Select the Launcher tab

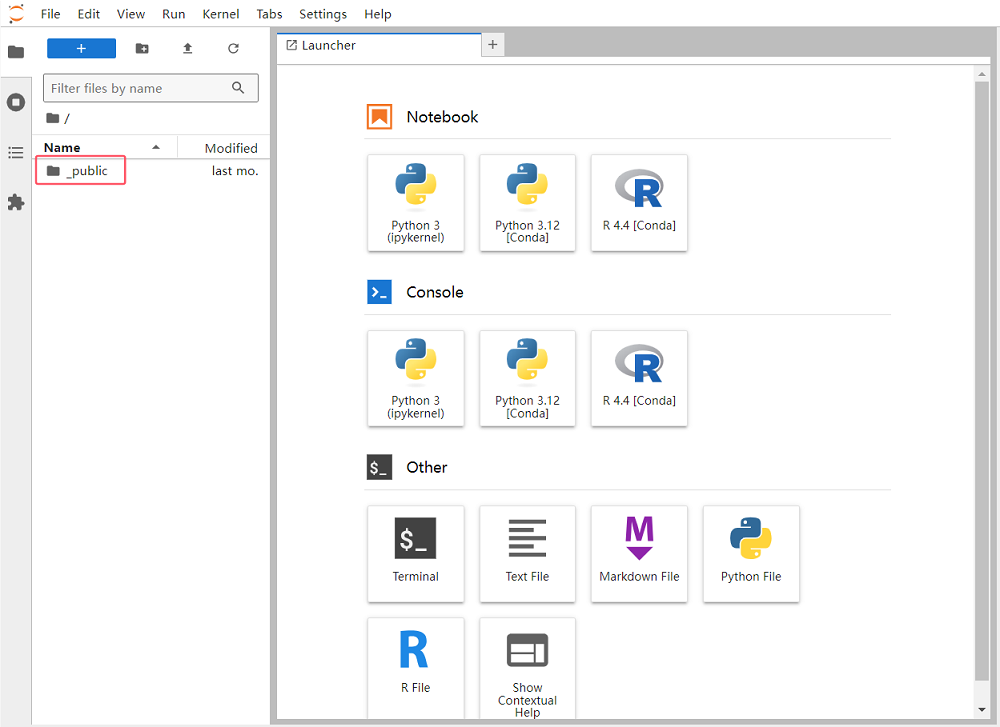379,45
